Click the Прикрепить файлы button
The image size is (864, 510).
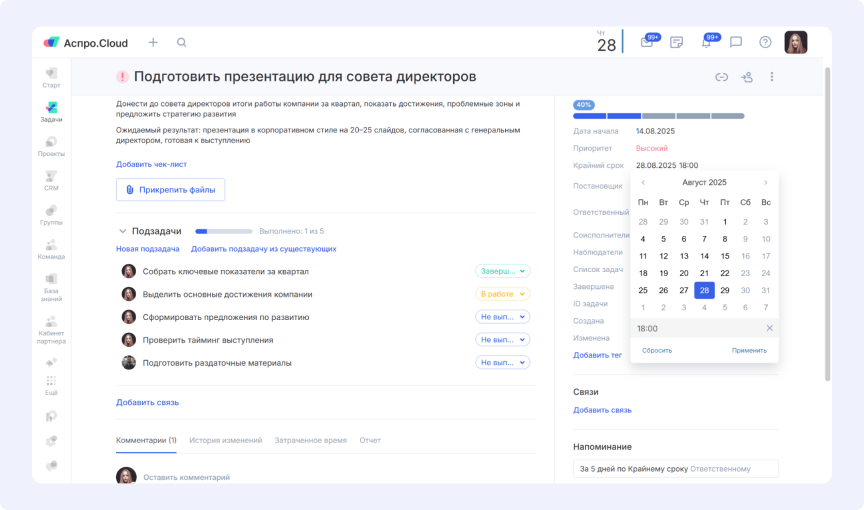coord(170,190)
